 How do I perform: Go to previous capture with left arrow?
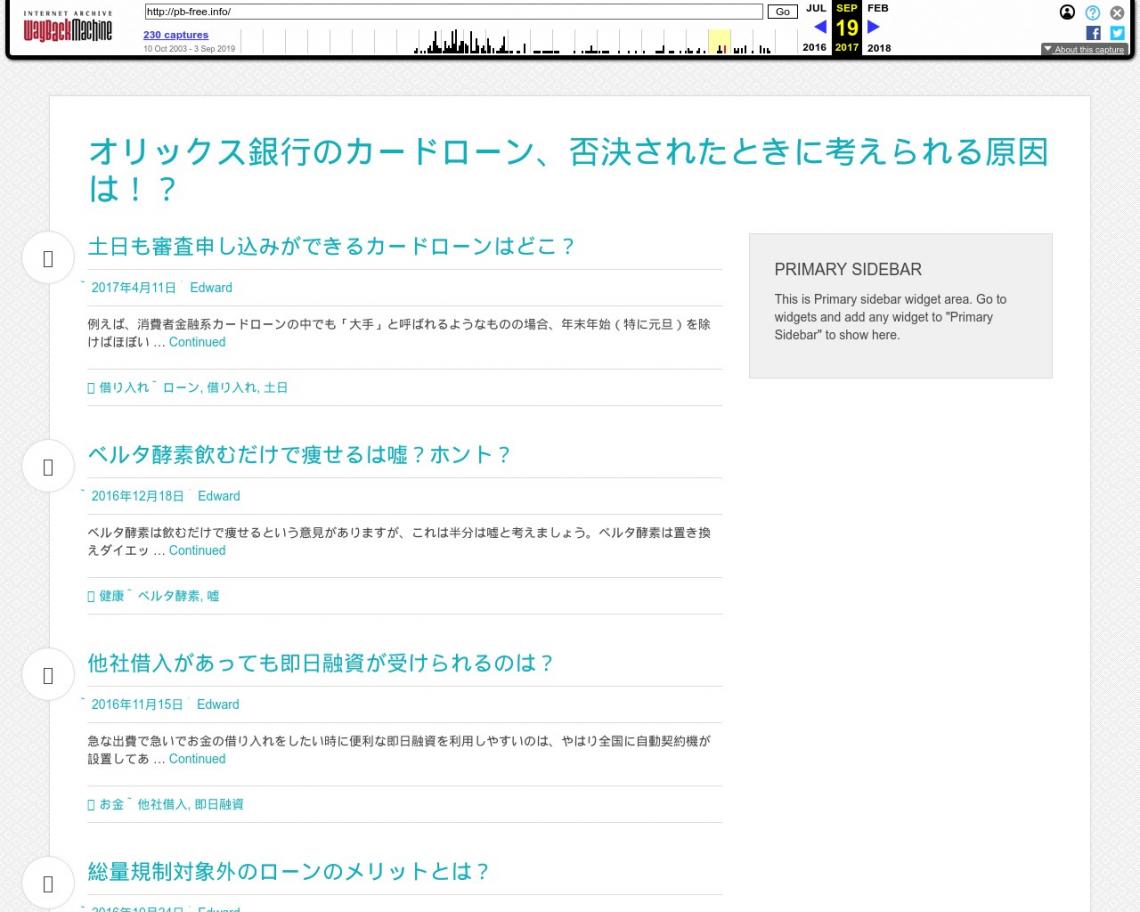click(x=820, y=27)
